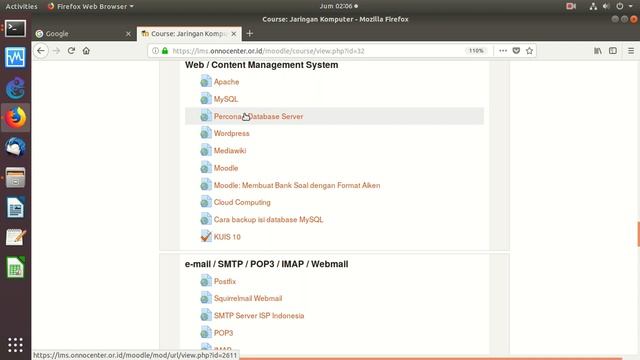
Task: Reset the 110% zoom level indicator
Action: pyautogui.click(x=476, y=51)
